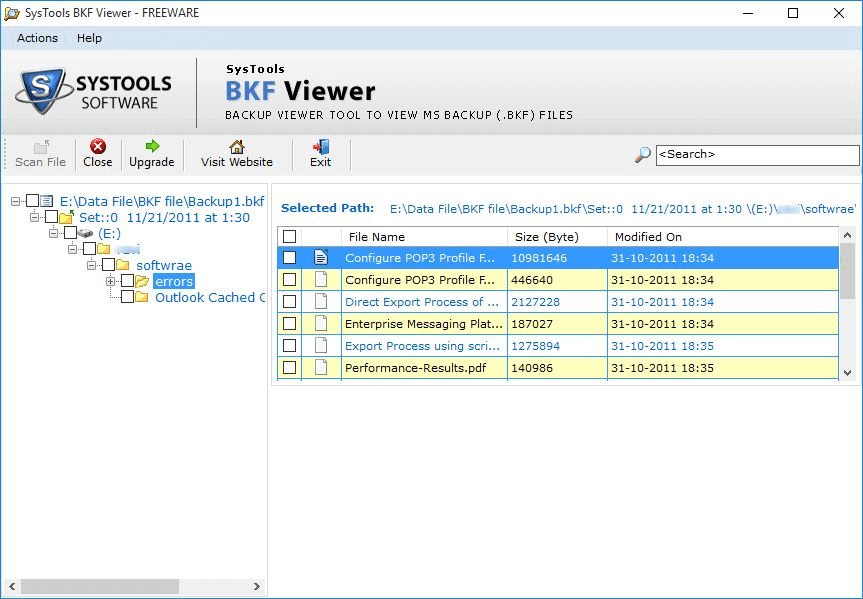This screenshot has height=599, width=863.
Task: Click the tree panel scroll right arrow
Action: tap(256, 586)
